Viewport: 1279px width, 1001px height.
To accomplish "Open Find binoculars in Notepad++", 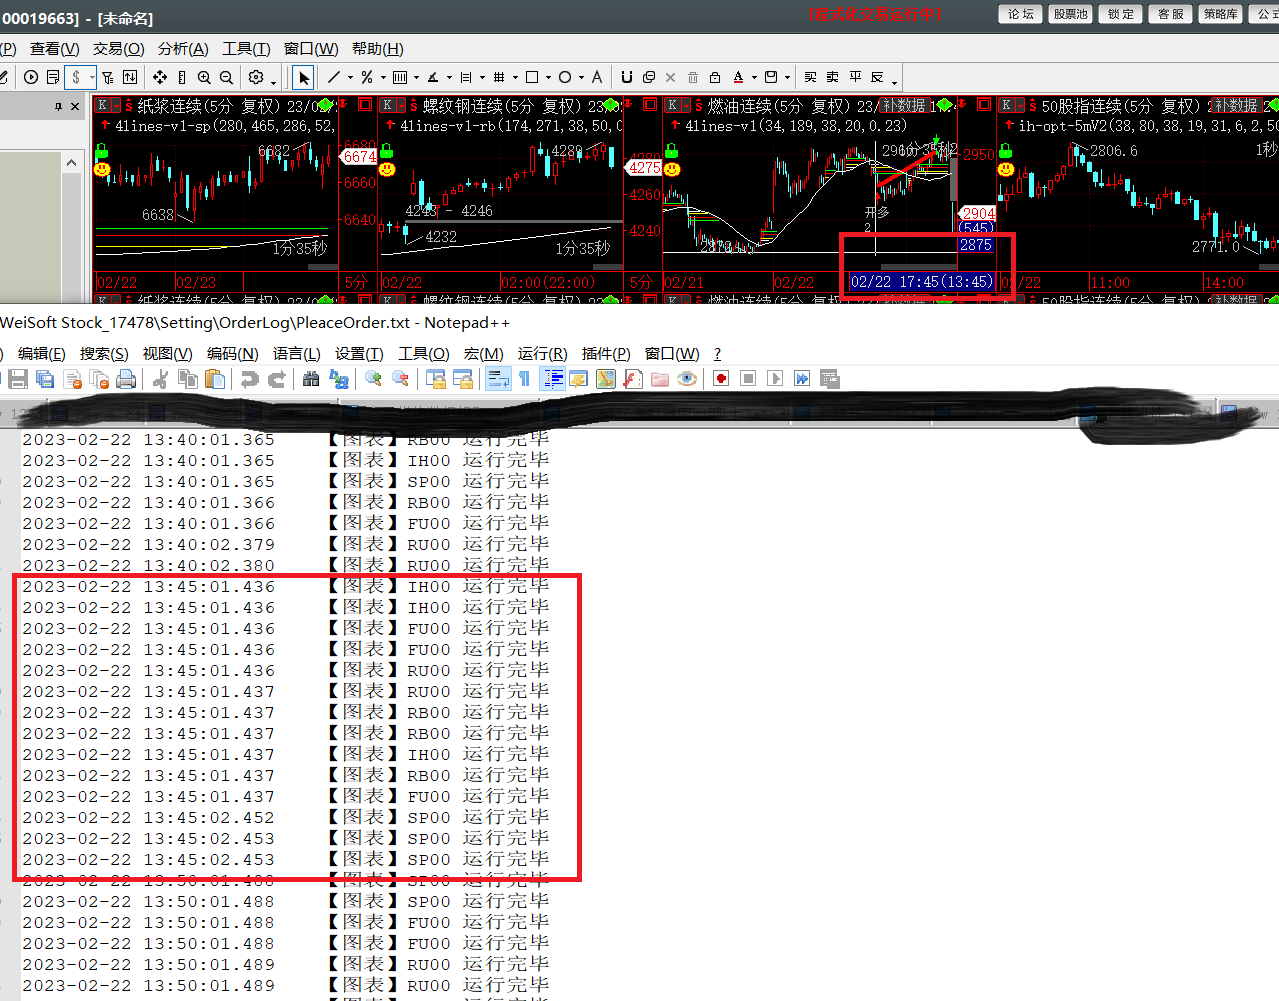I will [x=311, y=379].
